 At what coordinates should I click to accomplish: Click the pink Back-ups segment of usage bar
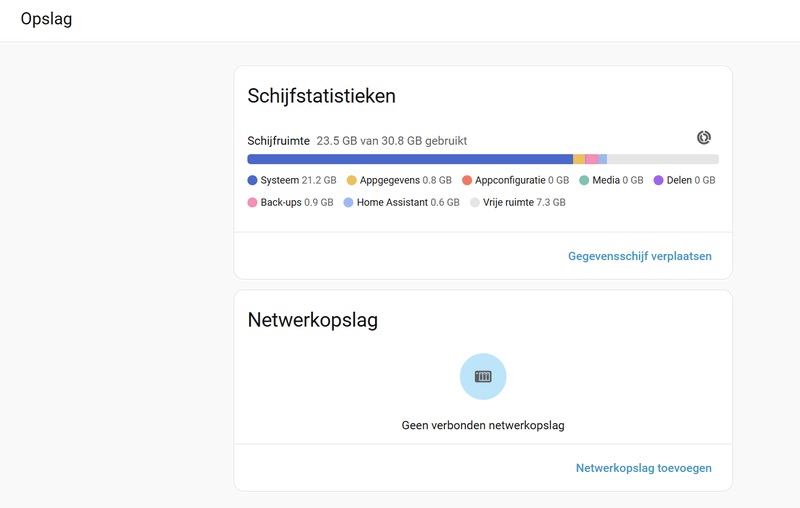pyautogui.click(x=592, y=159)
